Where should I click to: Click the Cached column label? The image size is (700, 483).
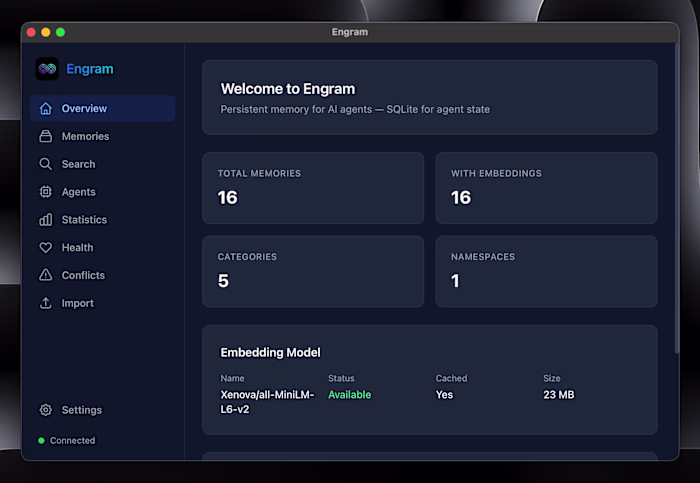[451, 378]
